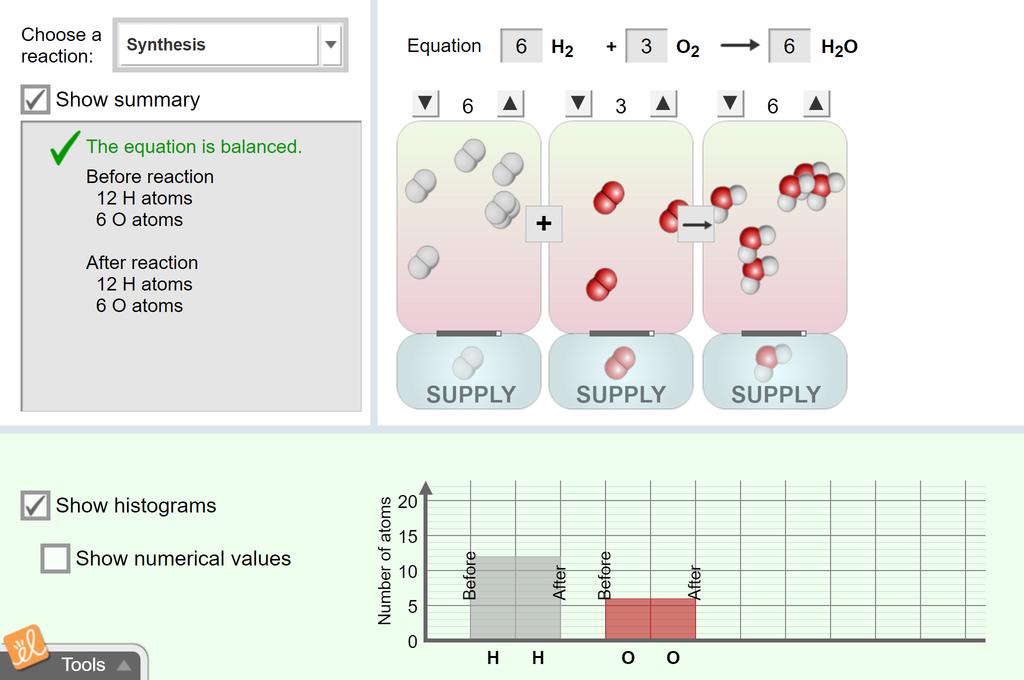Expand the Tools panel arrow
Screen dimensions: 1024x680
point(124,666)
